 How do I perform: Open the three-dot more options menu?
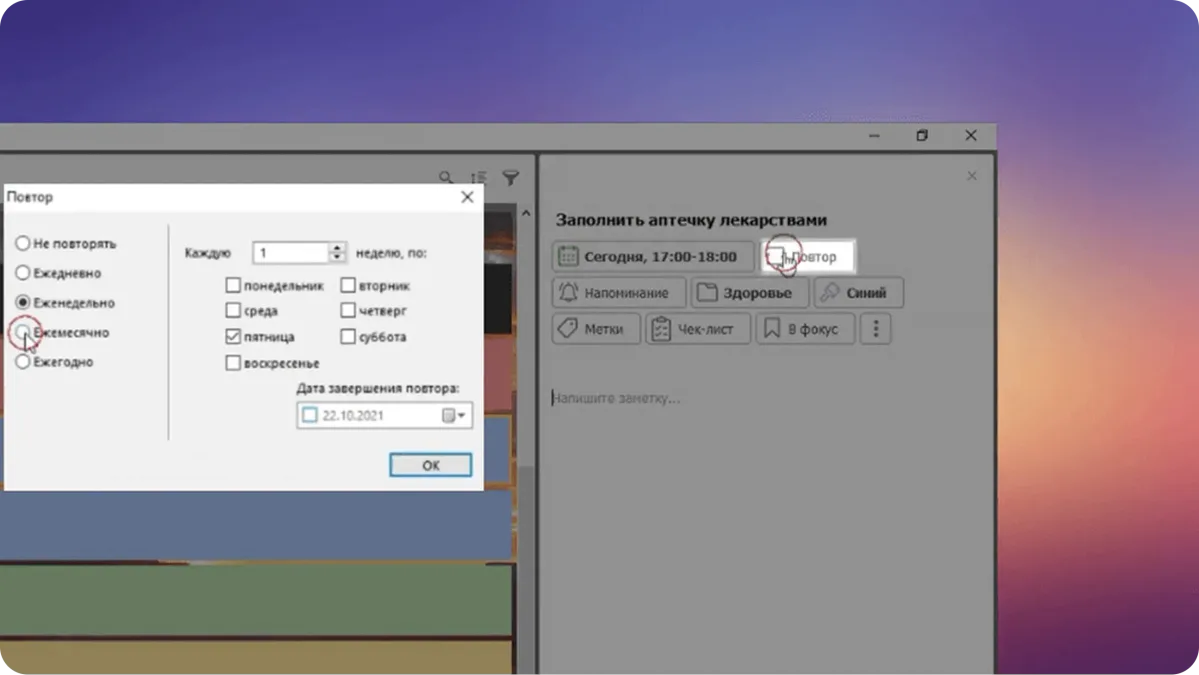876,329
